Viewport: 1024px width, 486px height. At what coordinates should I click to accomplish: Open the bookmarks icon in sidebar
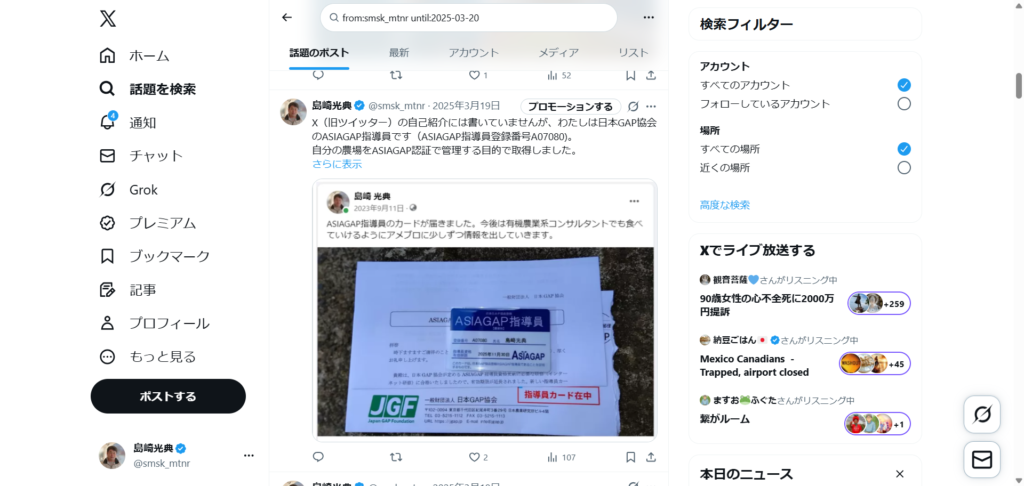point(107,257)
